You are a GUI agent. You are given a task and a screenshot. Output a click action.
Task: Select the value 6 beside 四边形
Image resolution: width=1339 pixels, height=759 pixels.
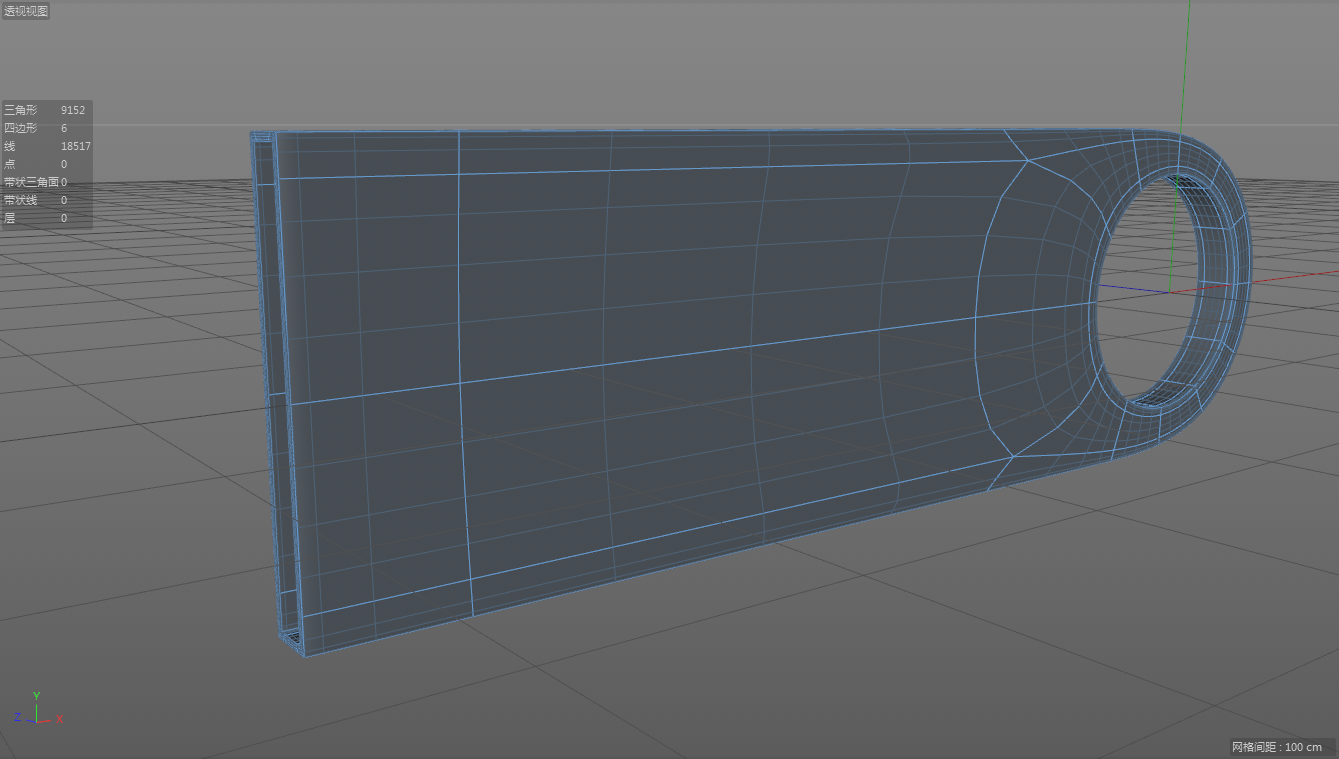pos(64,128)
